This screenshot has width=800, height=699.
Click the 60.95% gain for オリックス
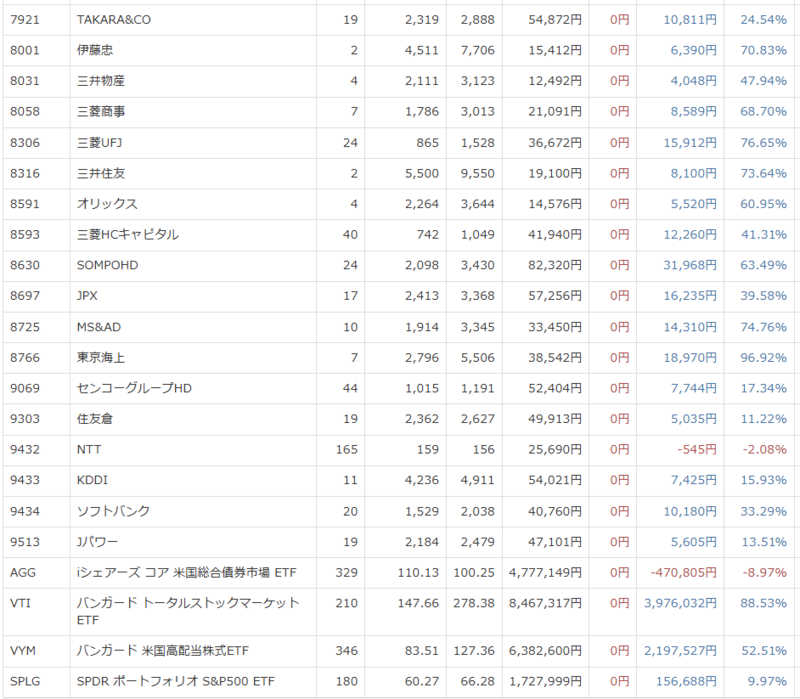coord(764,204)
